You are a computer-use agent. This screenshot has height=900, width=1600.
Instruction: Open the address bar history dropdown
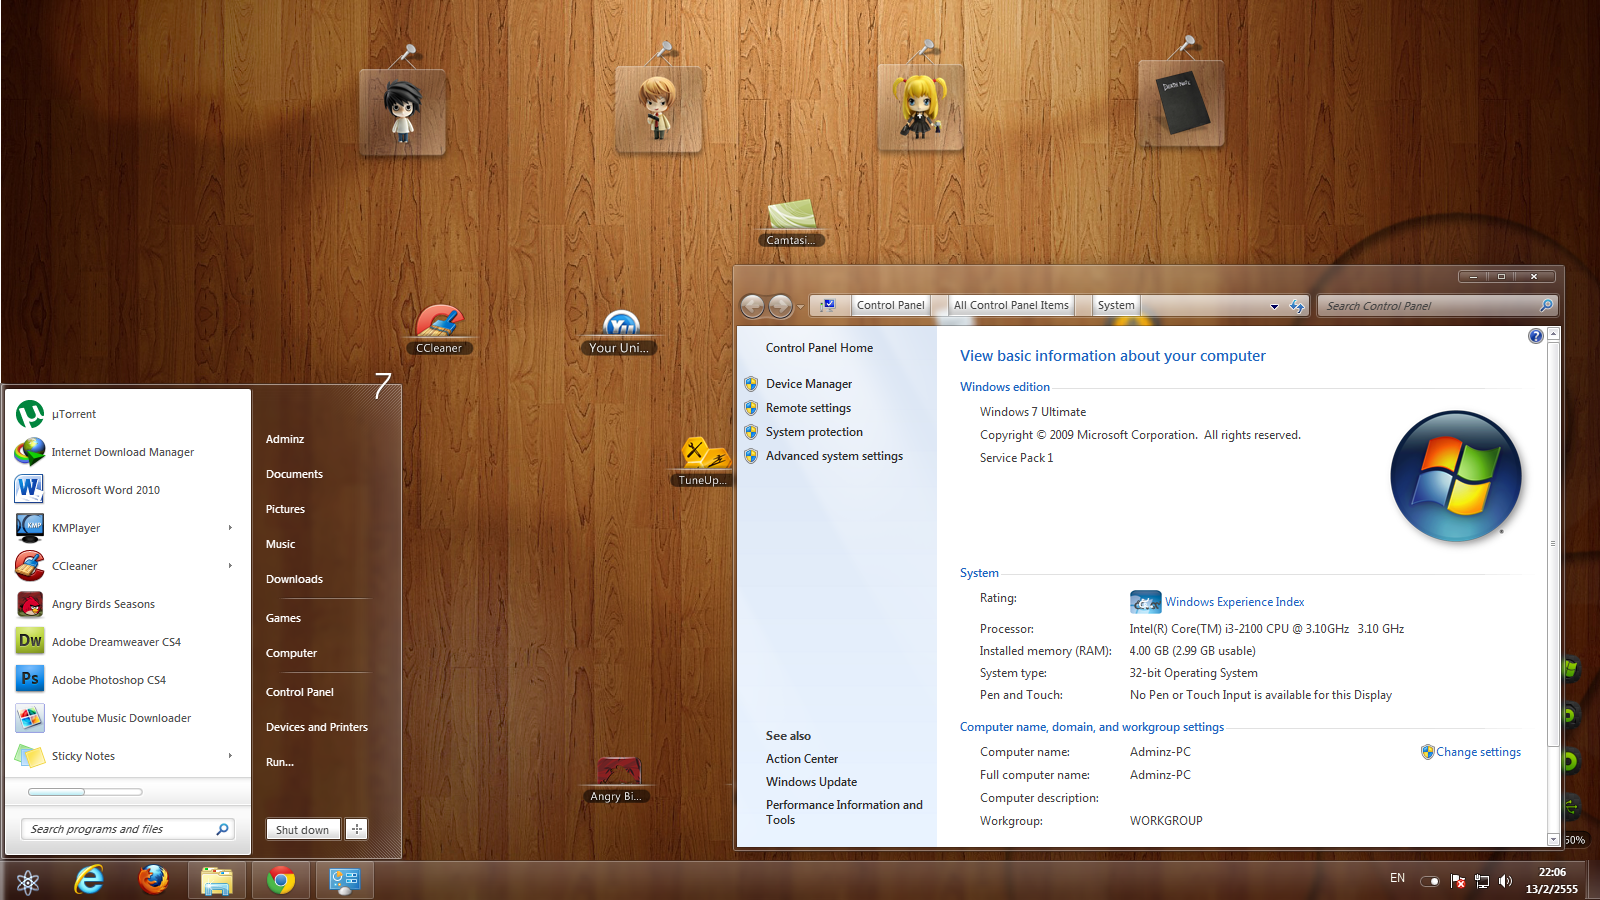(1274, 306)
